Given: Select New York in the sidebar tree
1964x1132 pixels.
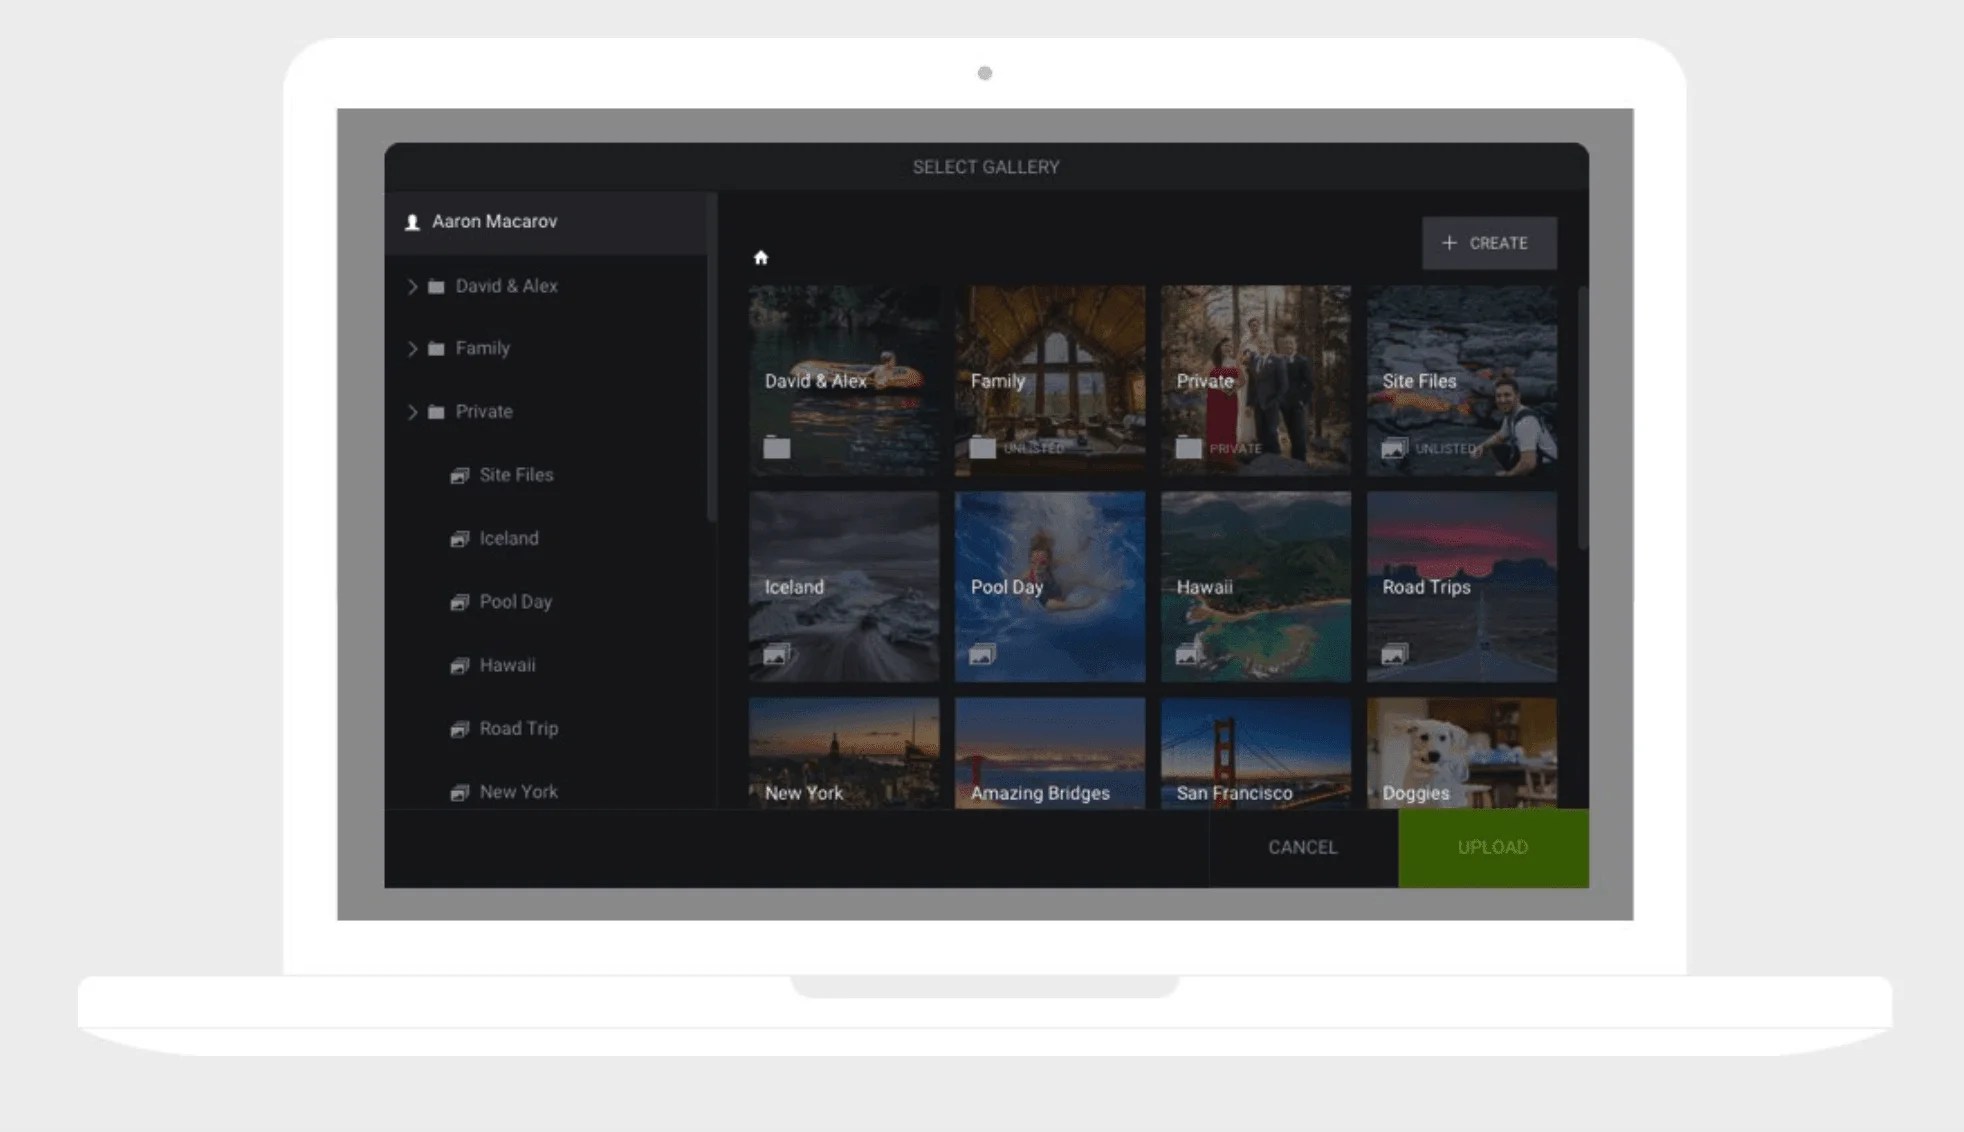Looking at the screenshot, I should [x=518, y=792].
